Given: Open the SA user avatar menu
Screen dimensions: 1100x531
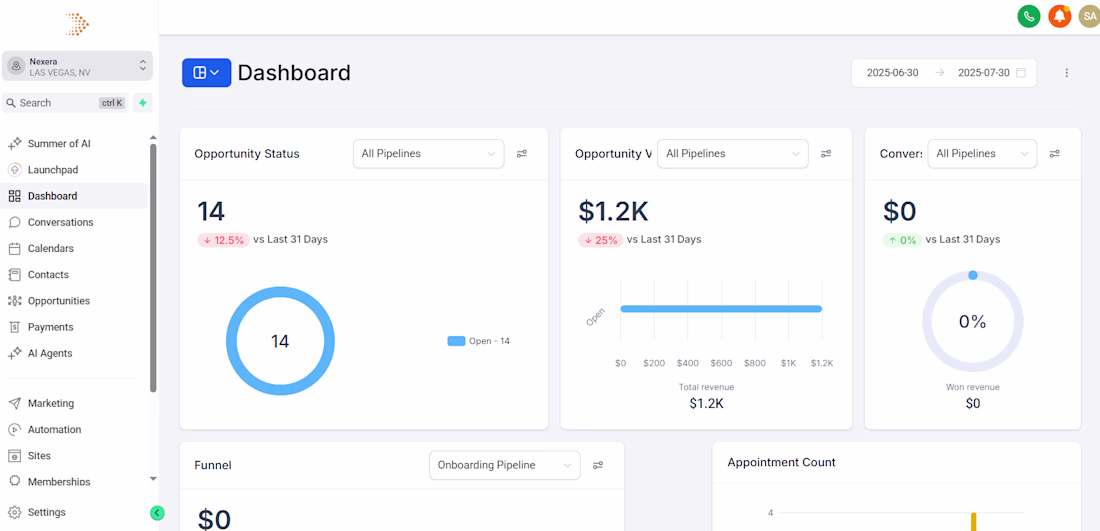Looking at the screenshot, I should 1089,16.
